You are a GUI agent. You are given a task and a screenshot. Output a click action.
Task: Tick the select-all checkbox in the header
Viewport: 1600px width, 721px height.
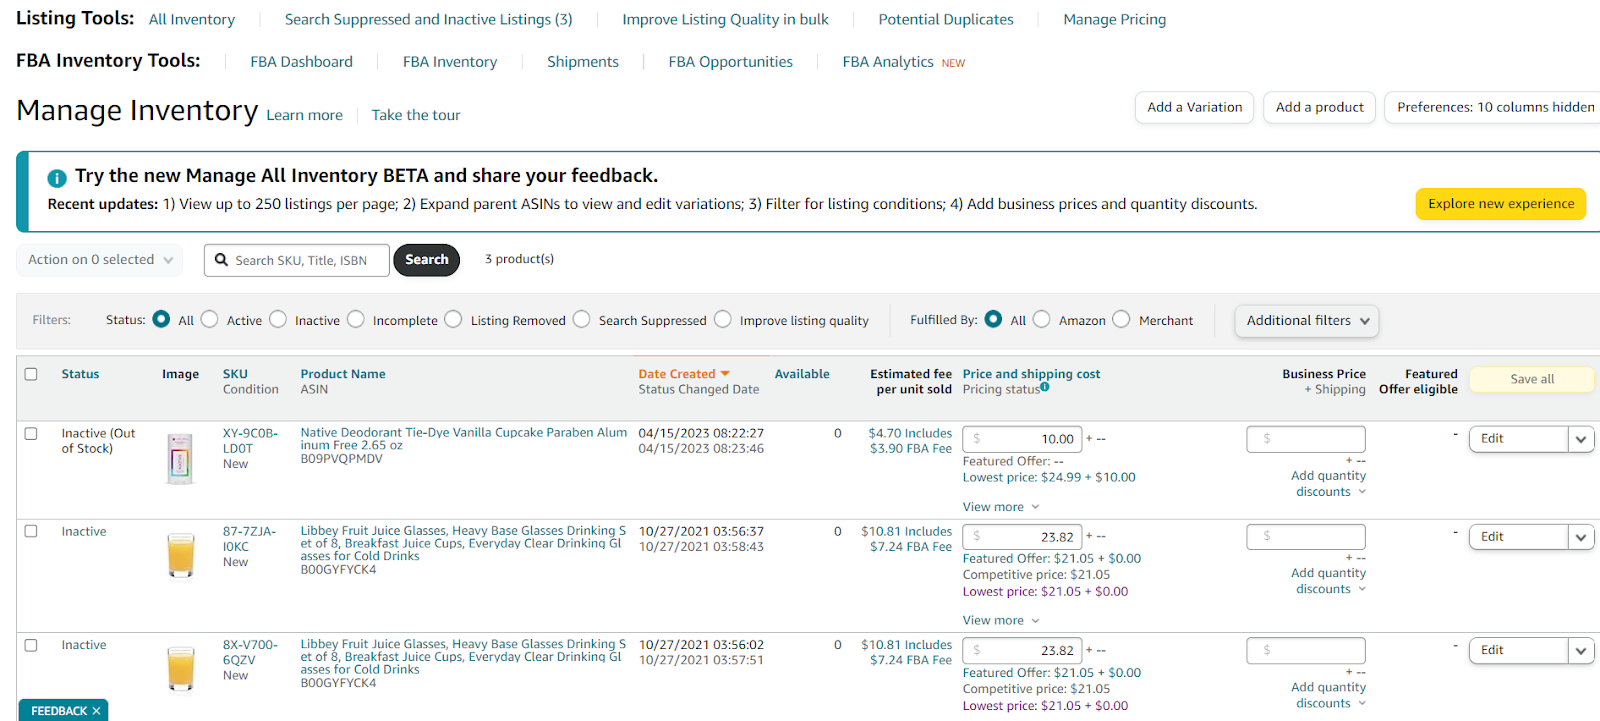point(31,374)
